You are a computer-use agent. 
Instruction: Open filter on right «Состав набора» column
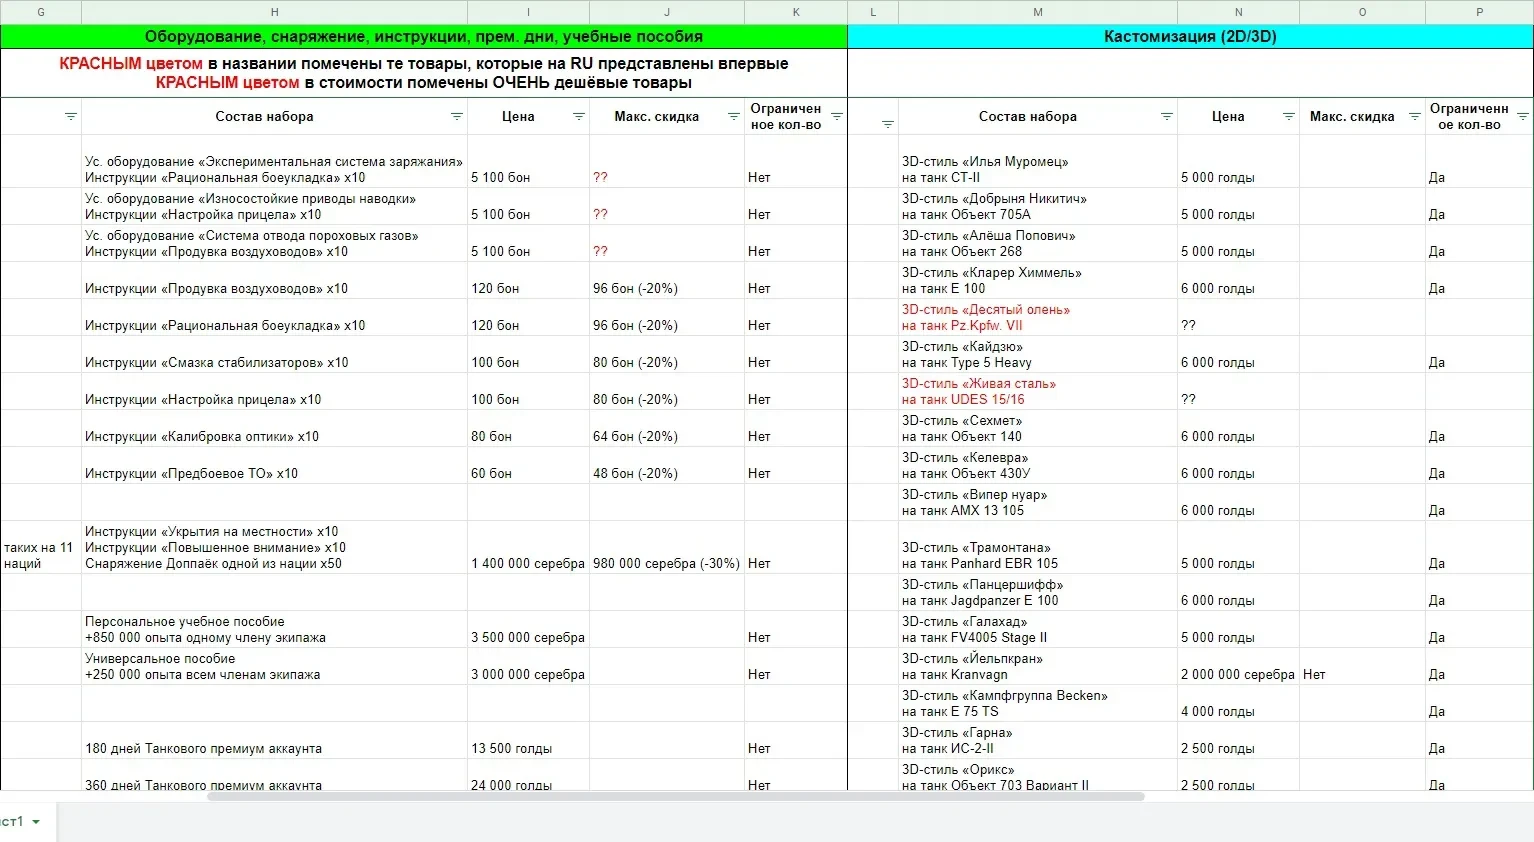pos(1166,117)
